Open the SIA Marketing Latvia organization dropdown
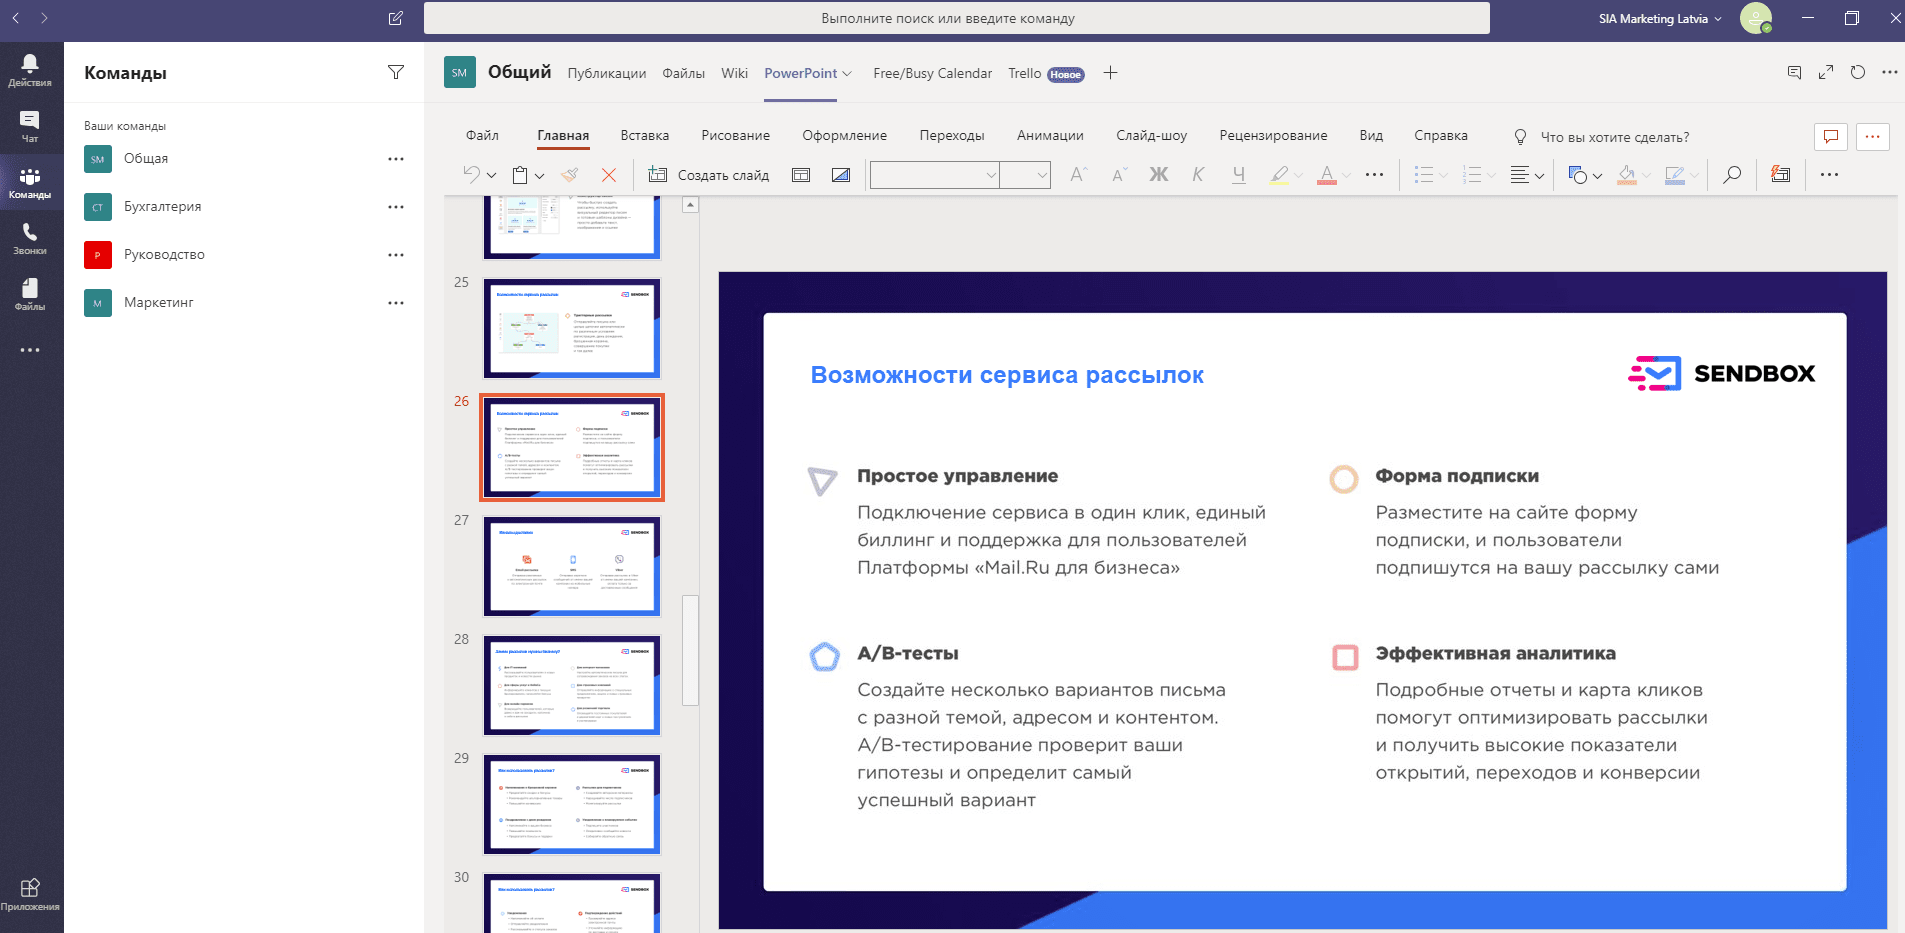This screenshot has height=933, width=1905. click(1660, 18)
